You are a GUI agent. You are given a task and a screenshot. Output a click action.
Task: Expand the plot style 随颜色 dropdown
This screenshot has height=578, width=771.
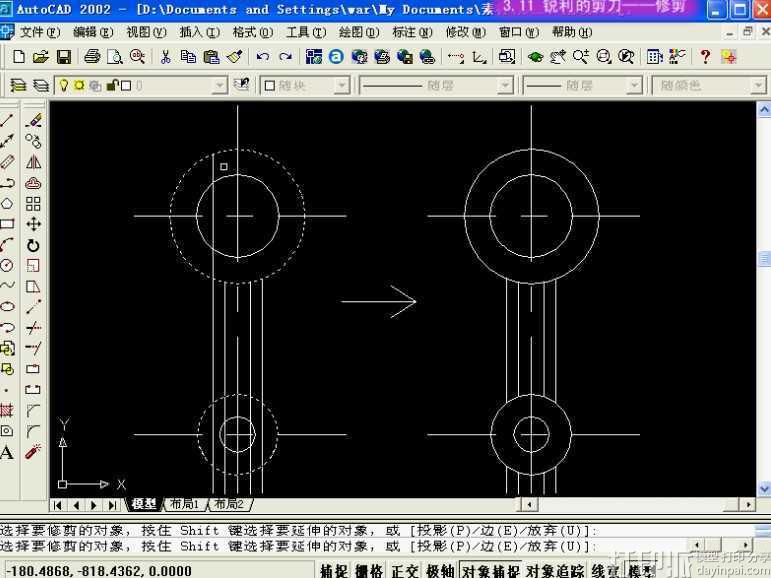pyautogui.click(x=758, y=86)
